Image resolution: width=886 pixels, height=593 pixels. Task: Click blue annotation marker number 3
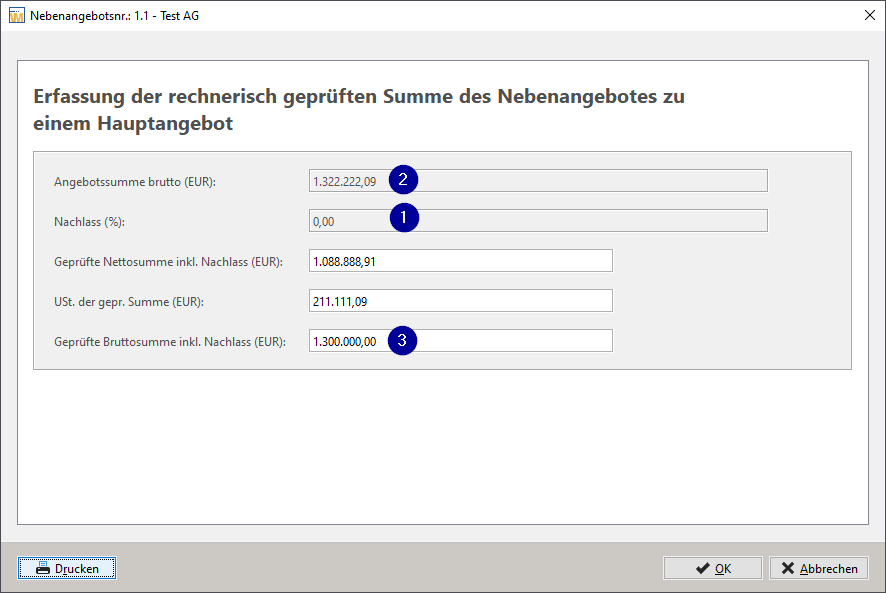coord(402,340)
